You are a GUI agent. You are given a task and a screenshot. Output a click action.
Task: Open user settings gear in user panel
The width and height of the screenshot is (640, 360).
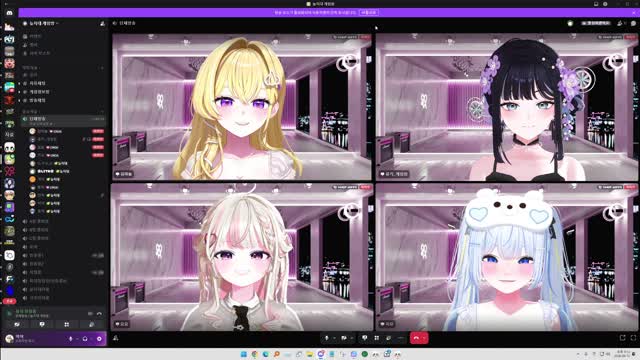[x=99, y=339]
